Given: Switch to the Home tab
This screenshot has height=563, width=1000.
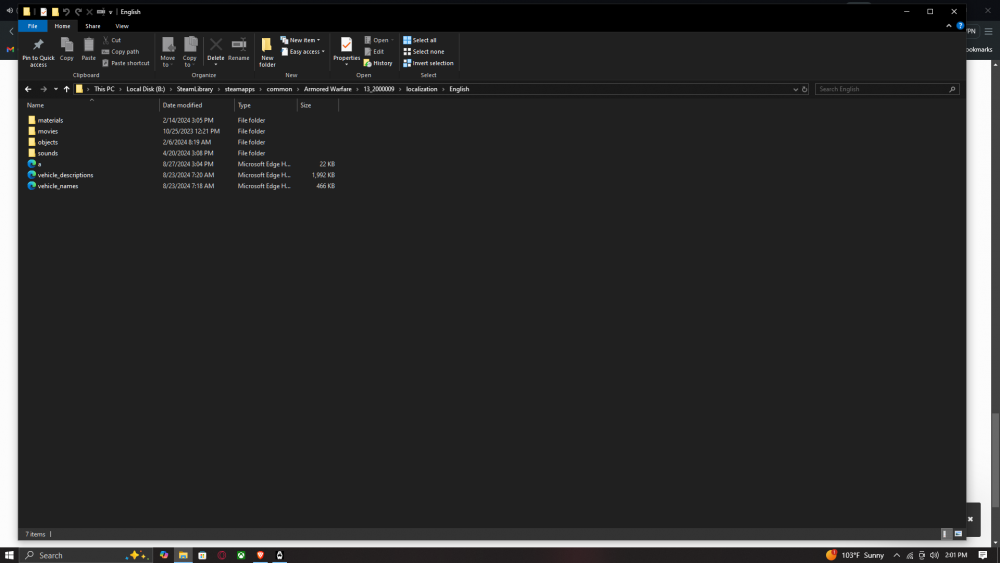Looking at the screenshot, I should (x=62, y=26).
